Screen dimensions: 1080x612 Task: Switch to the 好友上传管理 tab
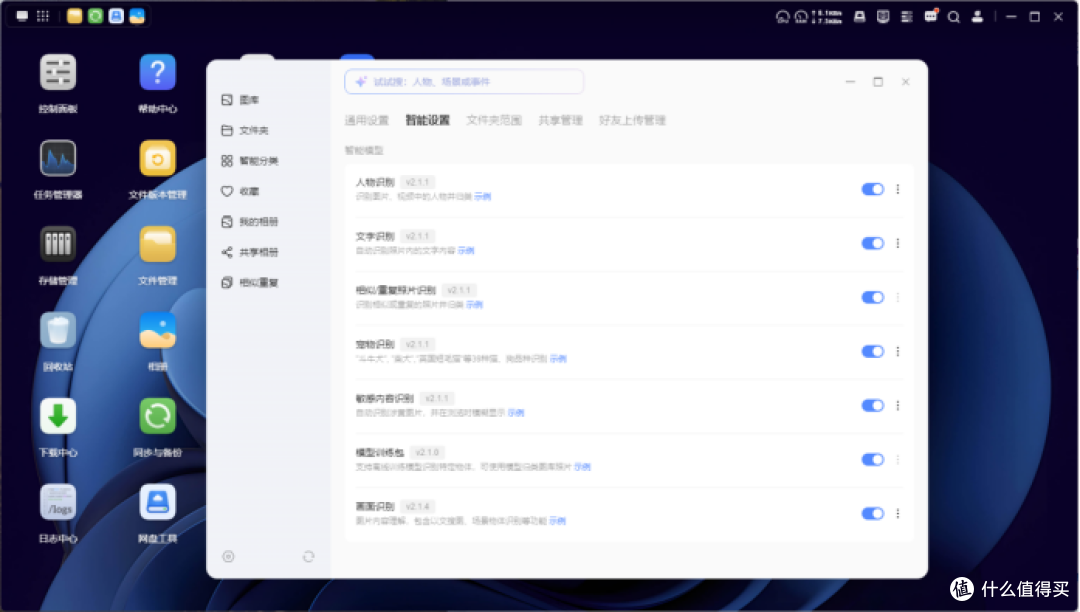[x=632, y=120]
